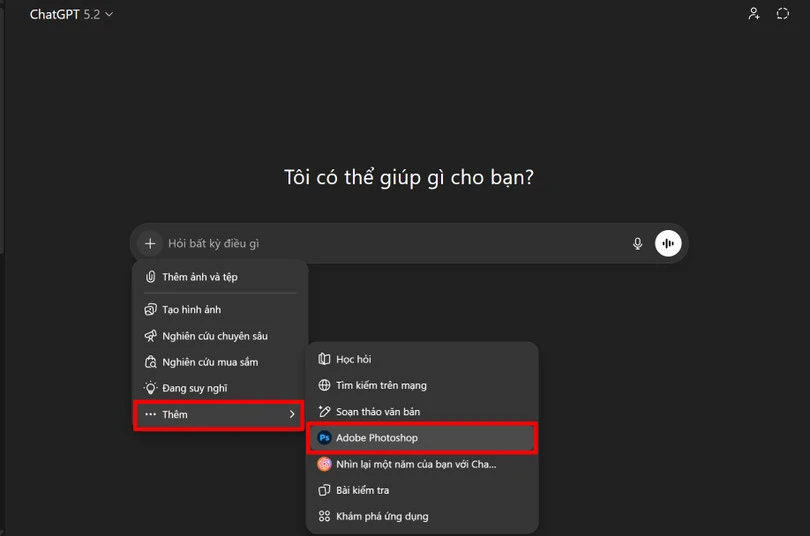
Task: Select Bài kiểm tra from submenu
Action: tap(362, 490)
